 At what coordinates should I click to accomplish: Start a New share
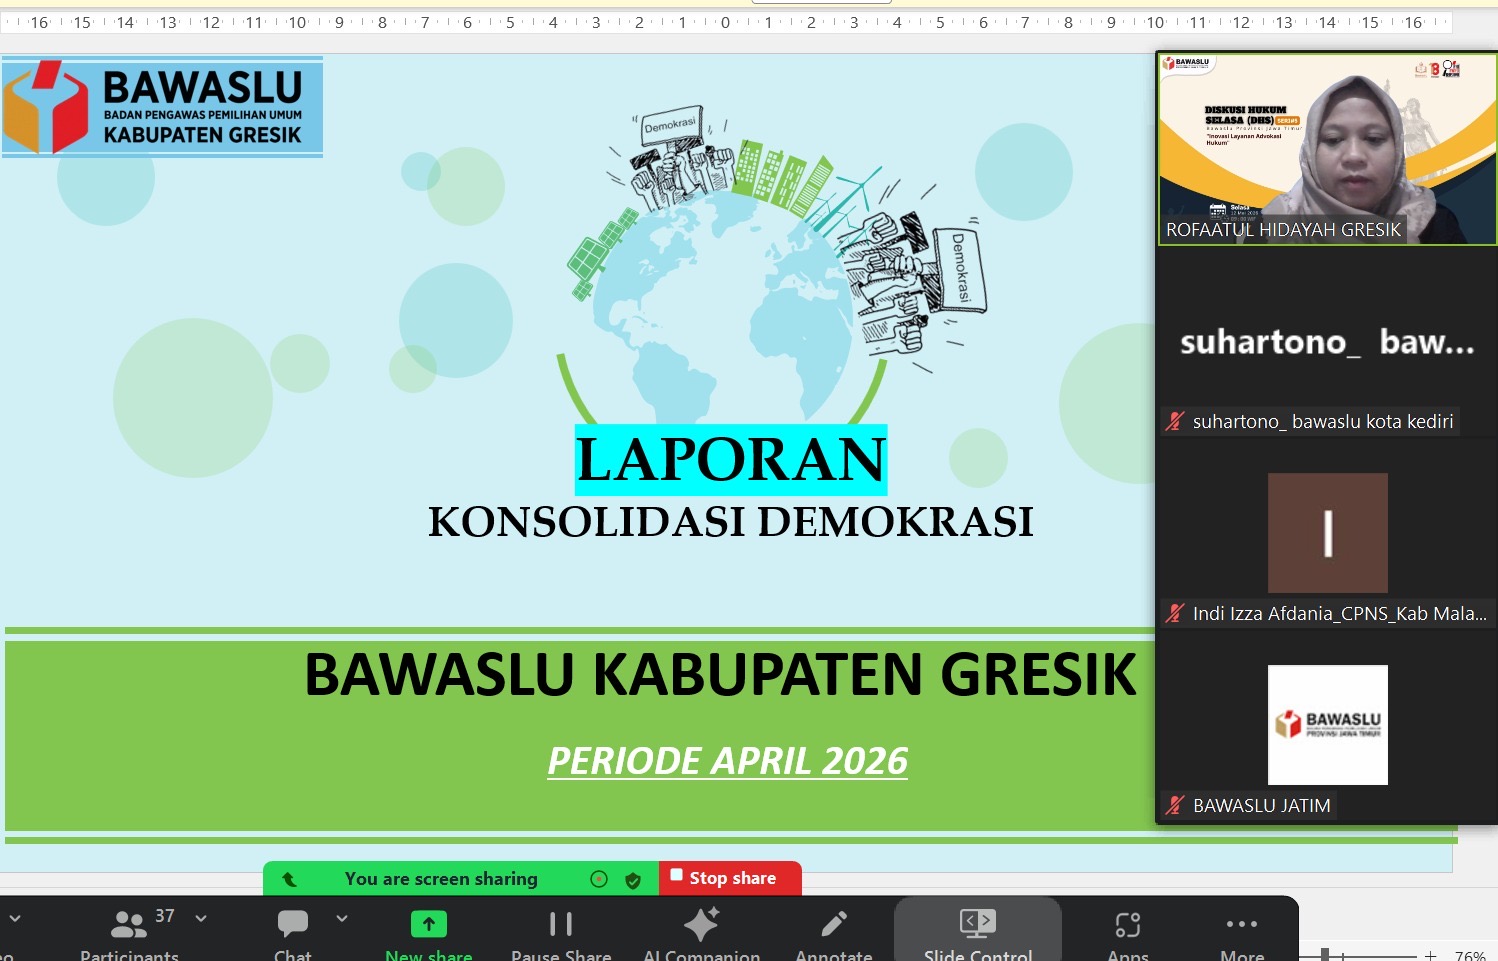coord(429,932)
